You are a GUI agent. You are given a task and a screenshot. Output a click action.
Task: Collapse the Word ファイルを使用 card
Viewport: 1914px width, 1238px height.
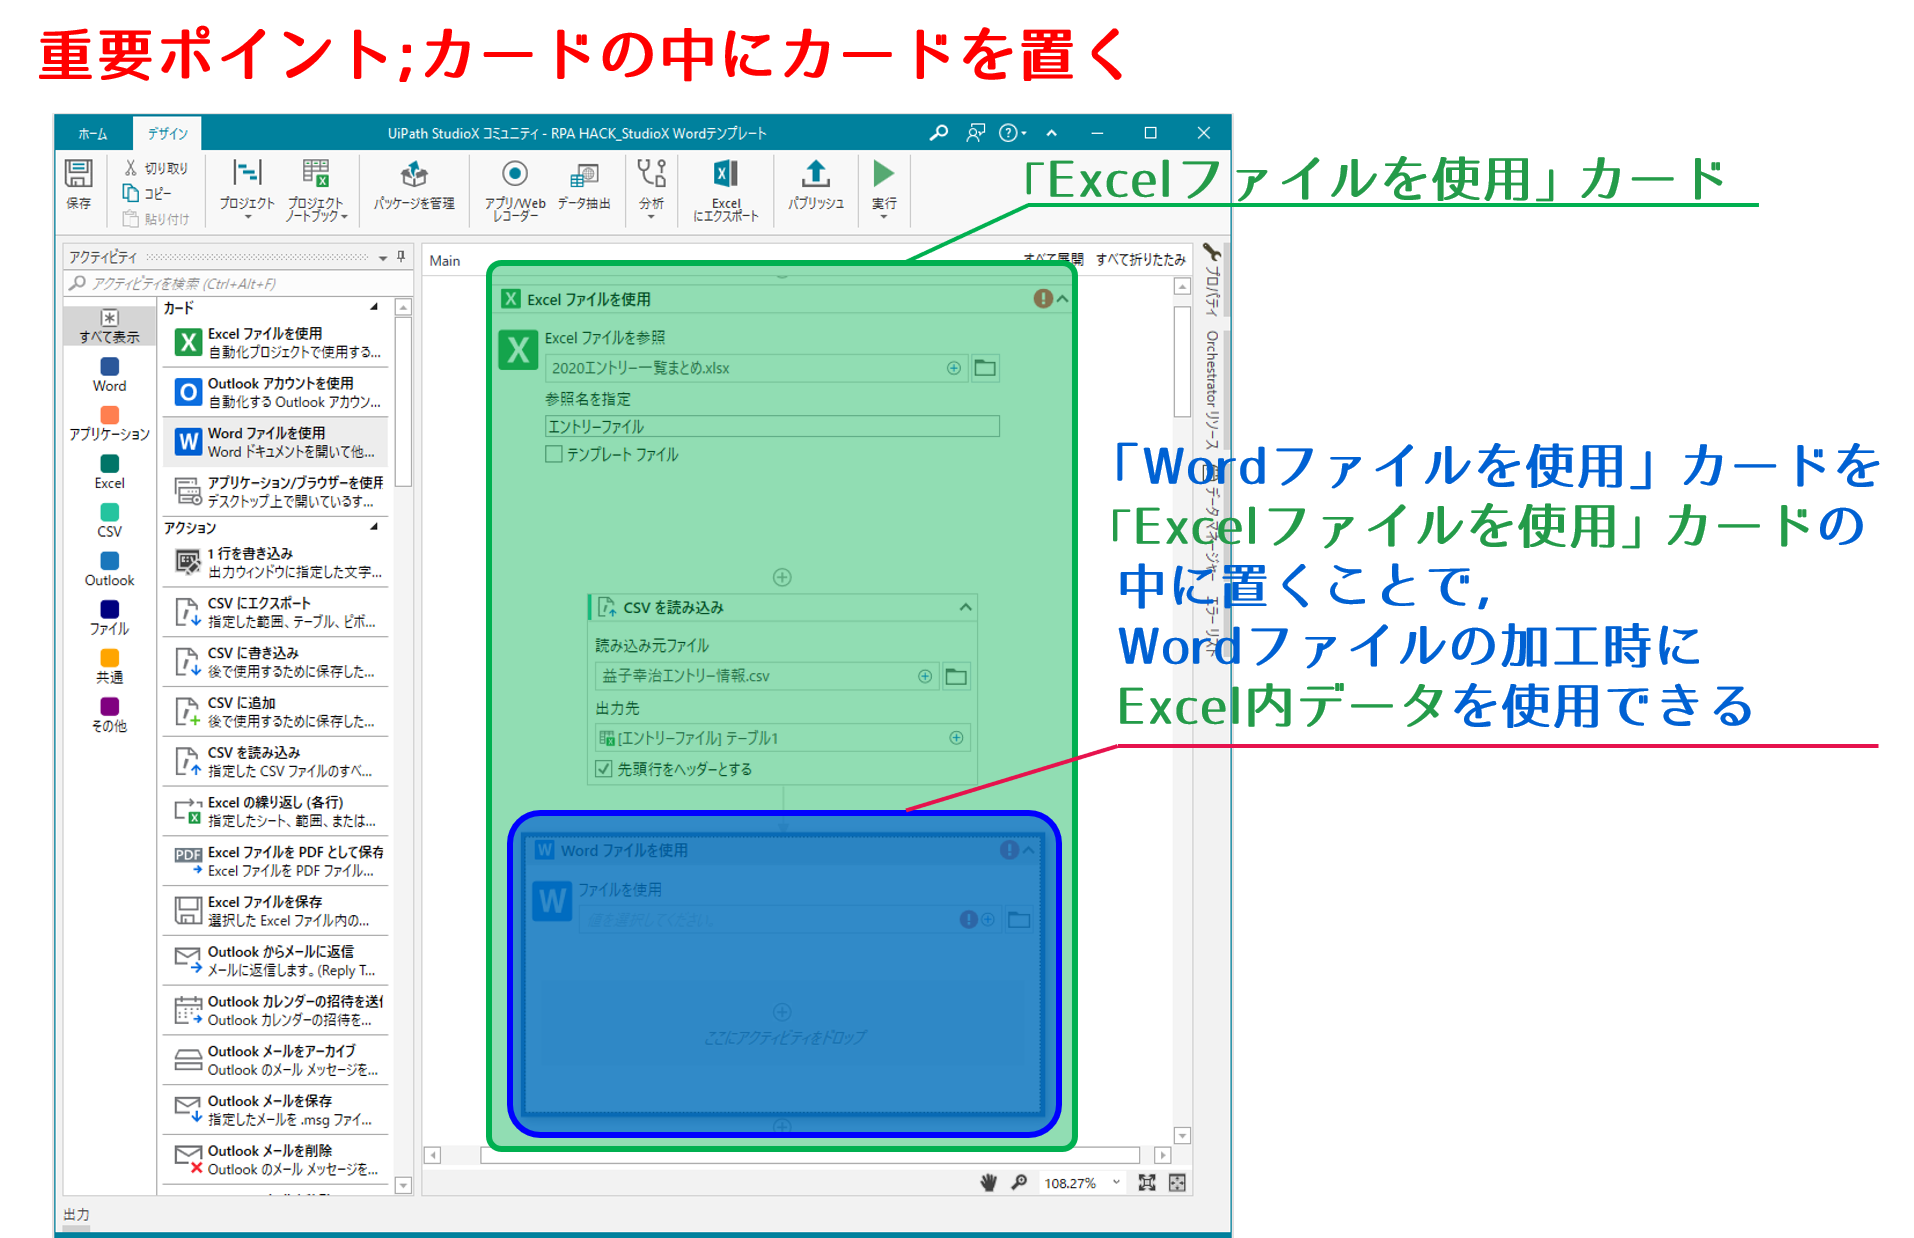tap(1028, 850)
